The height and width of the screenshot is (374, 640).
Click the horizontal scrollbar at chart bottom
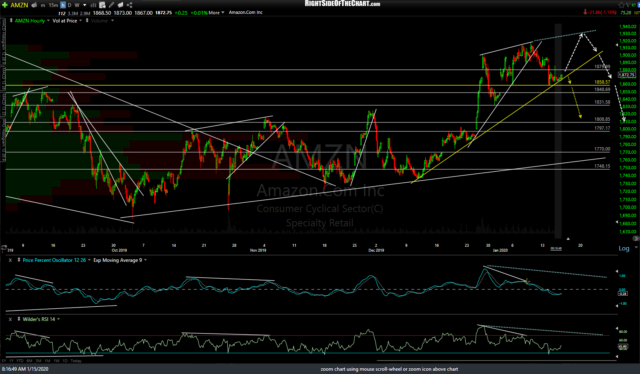click(x=496, y=361)
